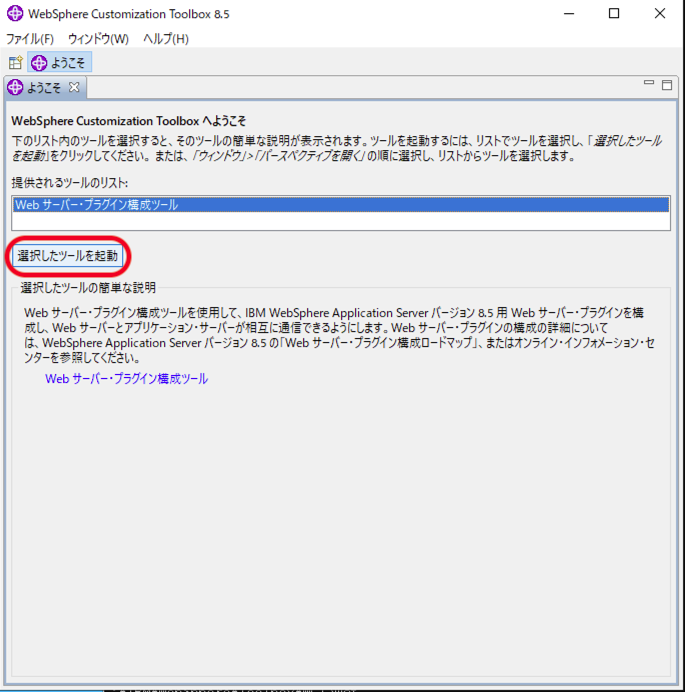This screenshot has height=692, width=685.
Task: Open the ファイル(F) menu
Action: pyautogui.click(x=30, y=39)
